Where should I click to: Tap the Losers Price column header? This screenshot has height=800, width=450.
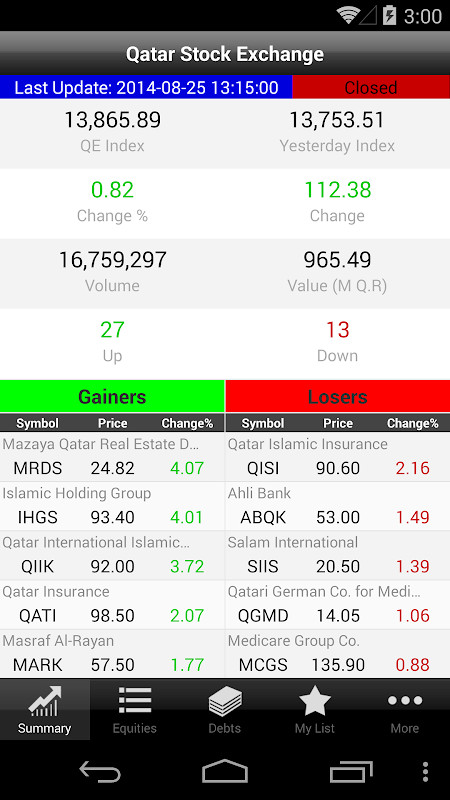tap(338, 423)
